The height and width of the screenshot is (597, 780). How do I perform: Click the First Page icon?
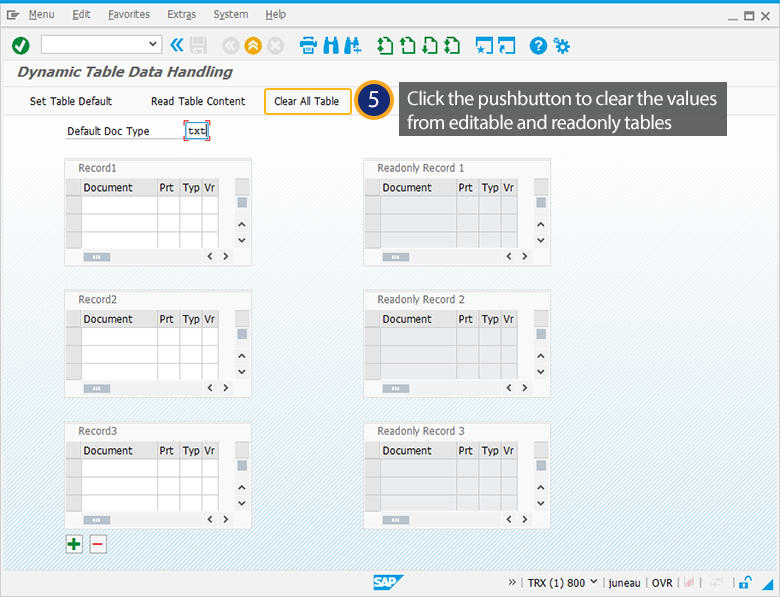(x=385, y=46)
